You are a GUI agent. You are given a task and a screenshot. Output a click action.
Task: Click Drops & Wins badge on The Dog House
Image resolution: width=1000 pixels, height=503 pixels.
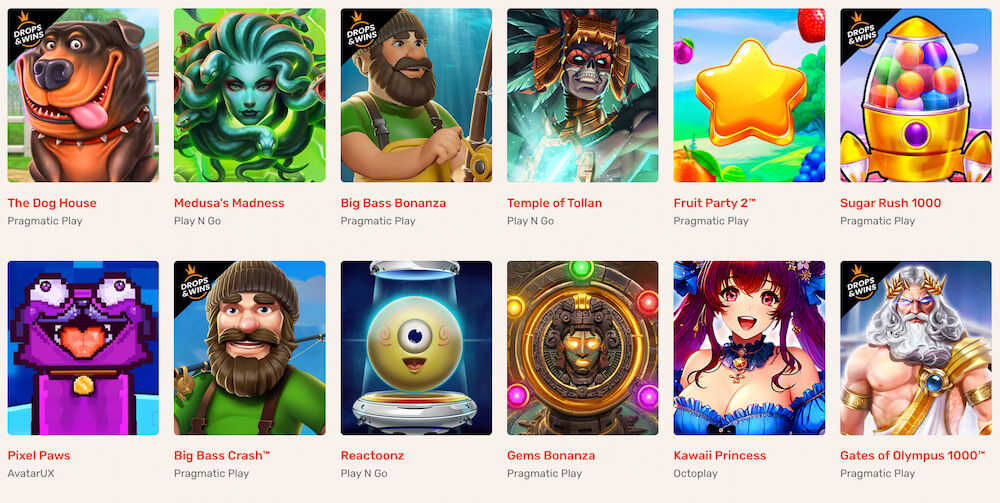click(x=26, y=31)
